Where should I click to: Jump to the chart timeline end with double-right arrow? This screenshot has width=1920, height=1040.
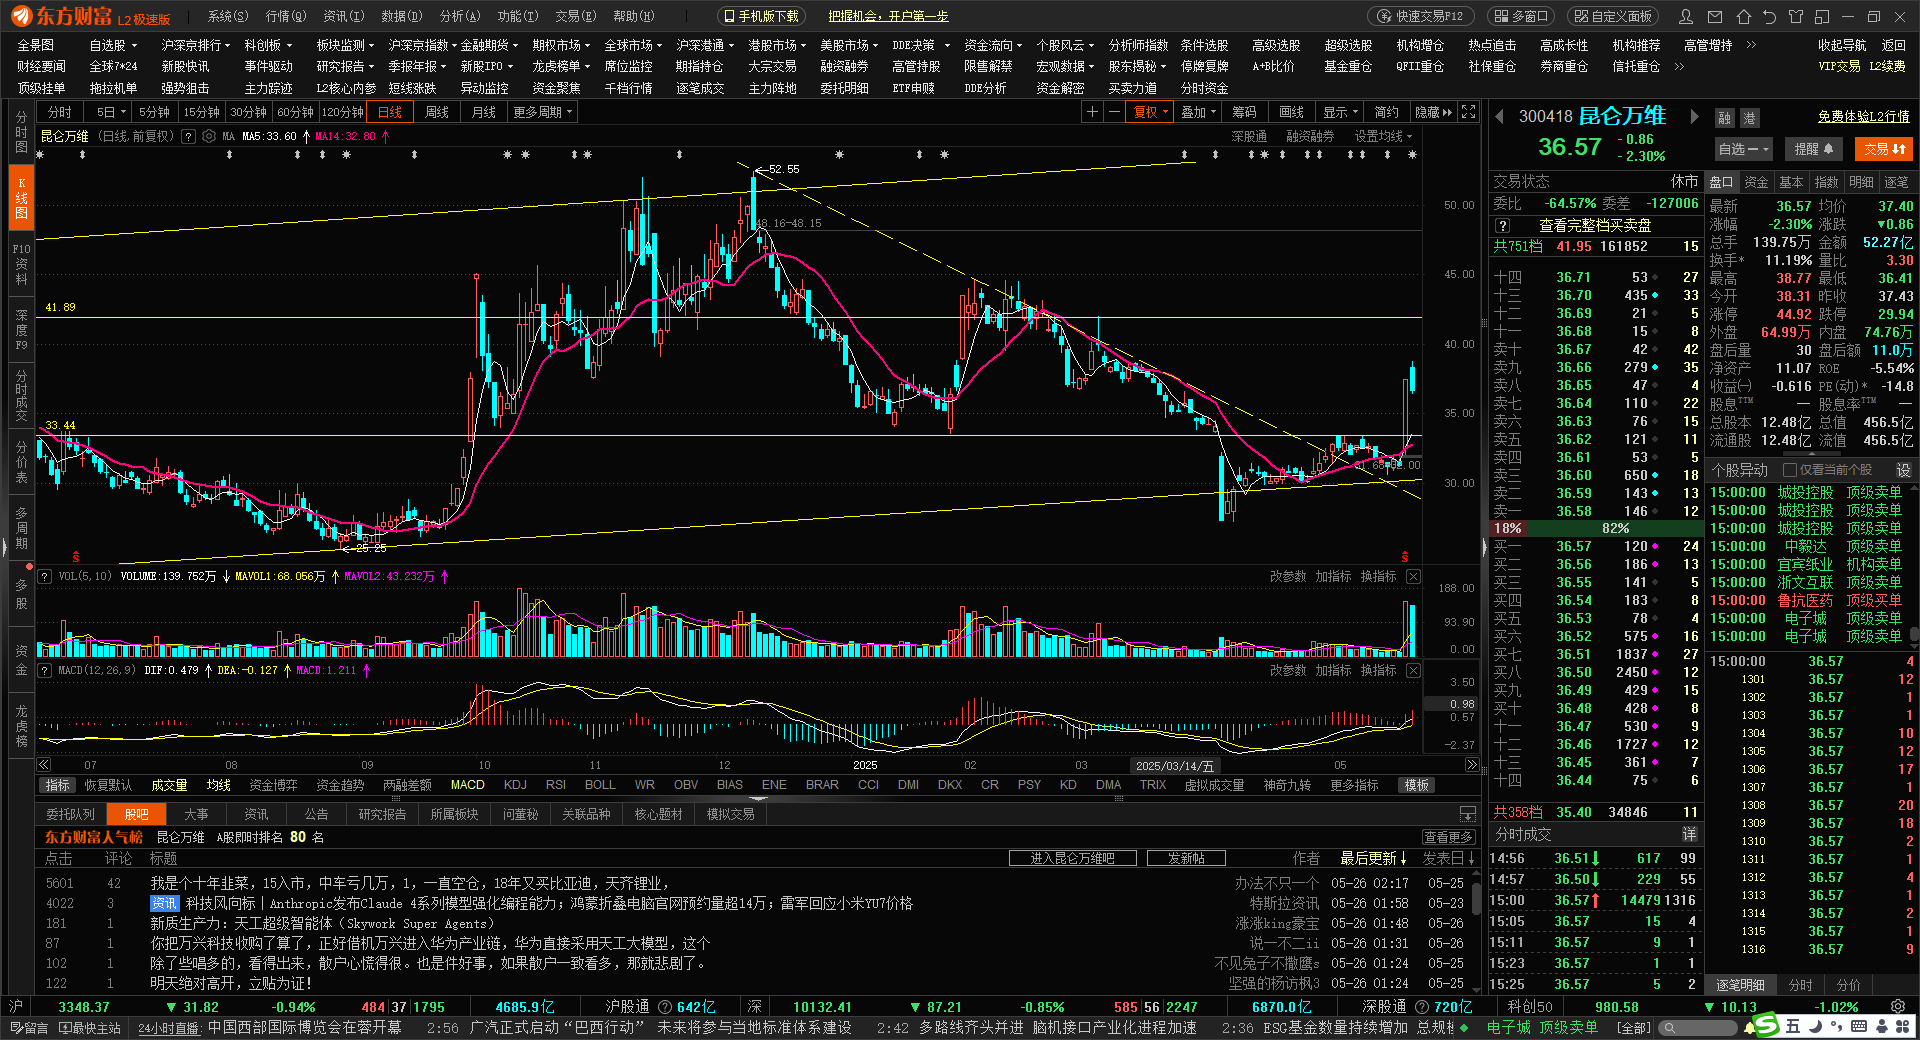[x=1472, y=765]
